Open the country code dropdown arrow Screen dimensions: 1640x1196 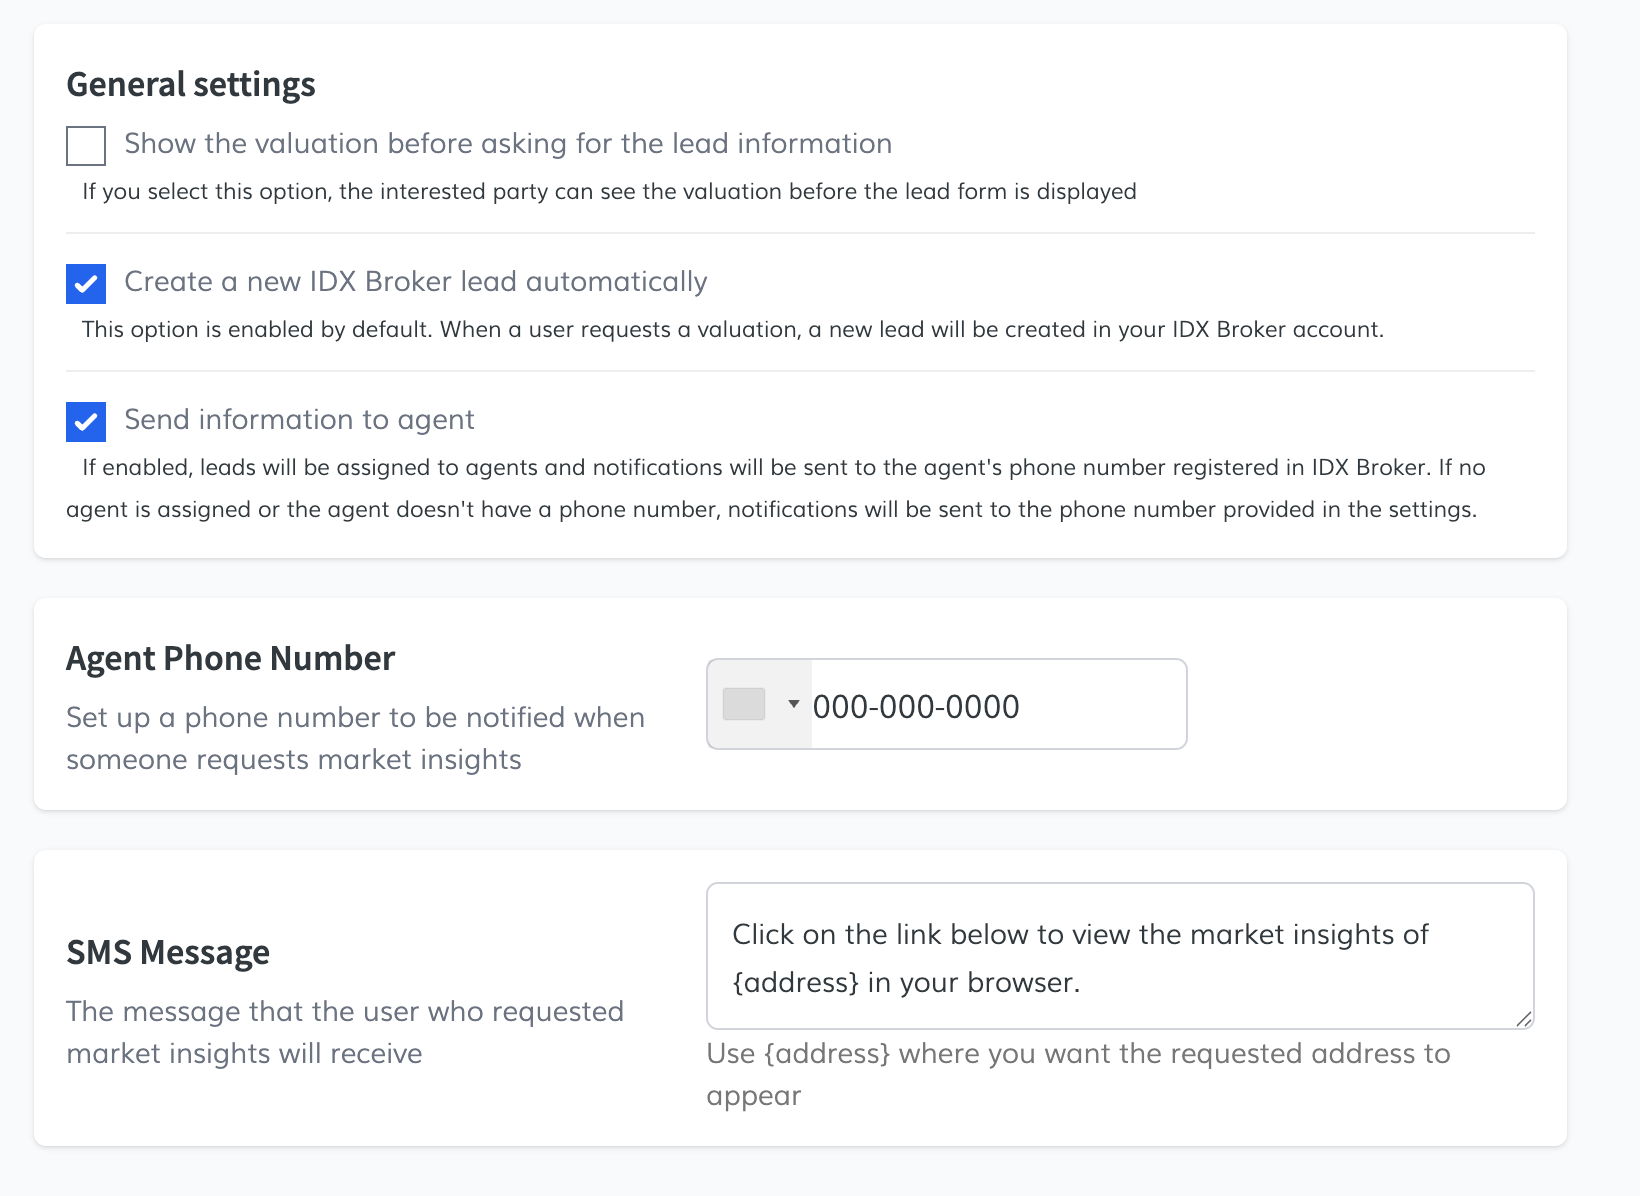pos(793,704)
